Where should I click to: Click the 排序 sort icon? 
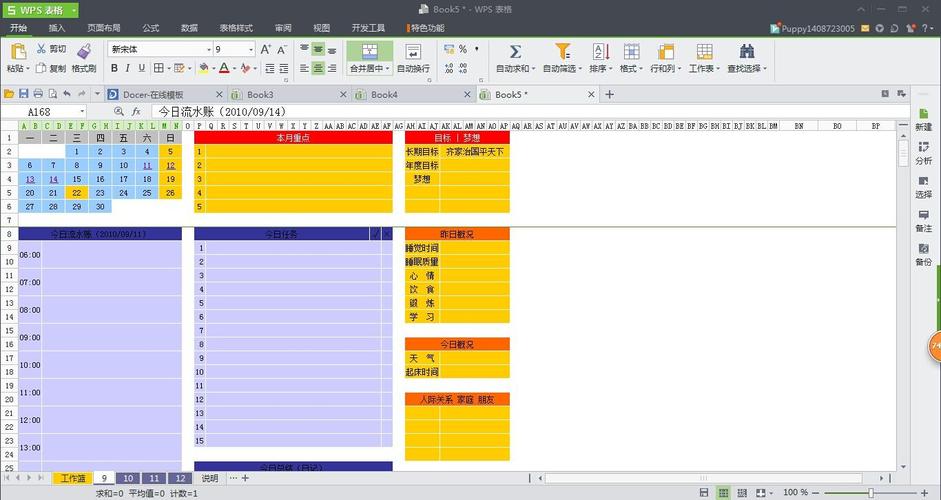point(600,51)
